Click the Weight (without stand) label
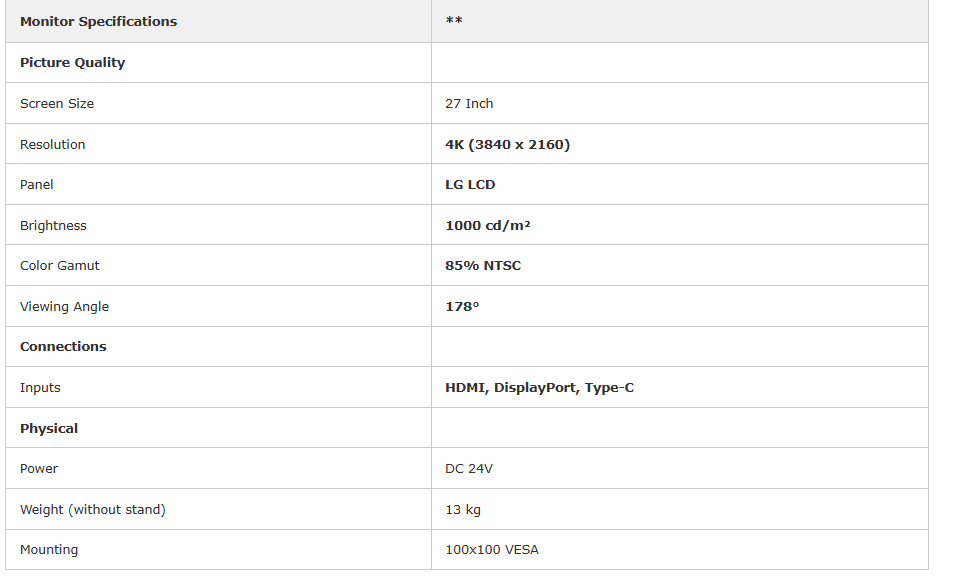The image size is (958, 577). pyautogui.click(x=92, y=509)
